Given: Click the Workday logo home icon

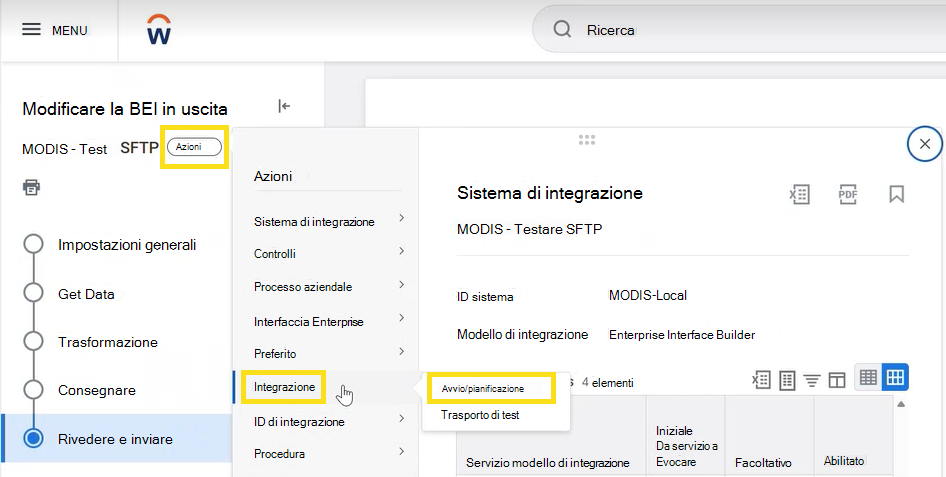Looking at the screenshot, I should point(159,30).
